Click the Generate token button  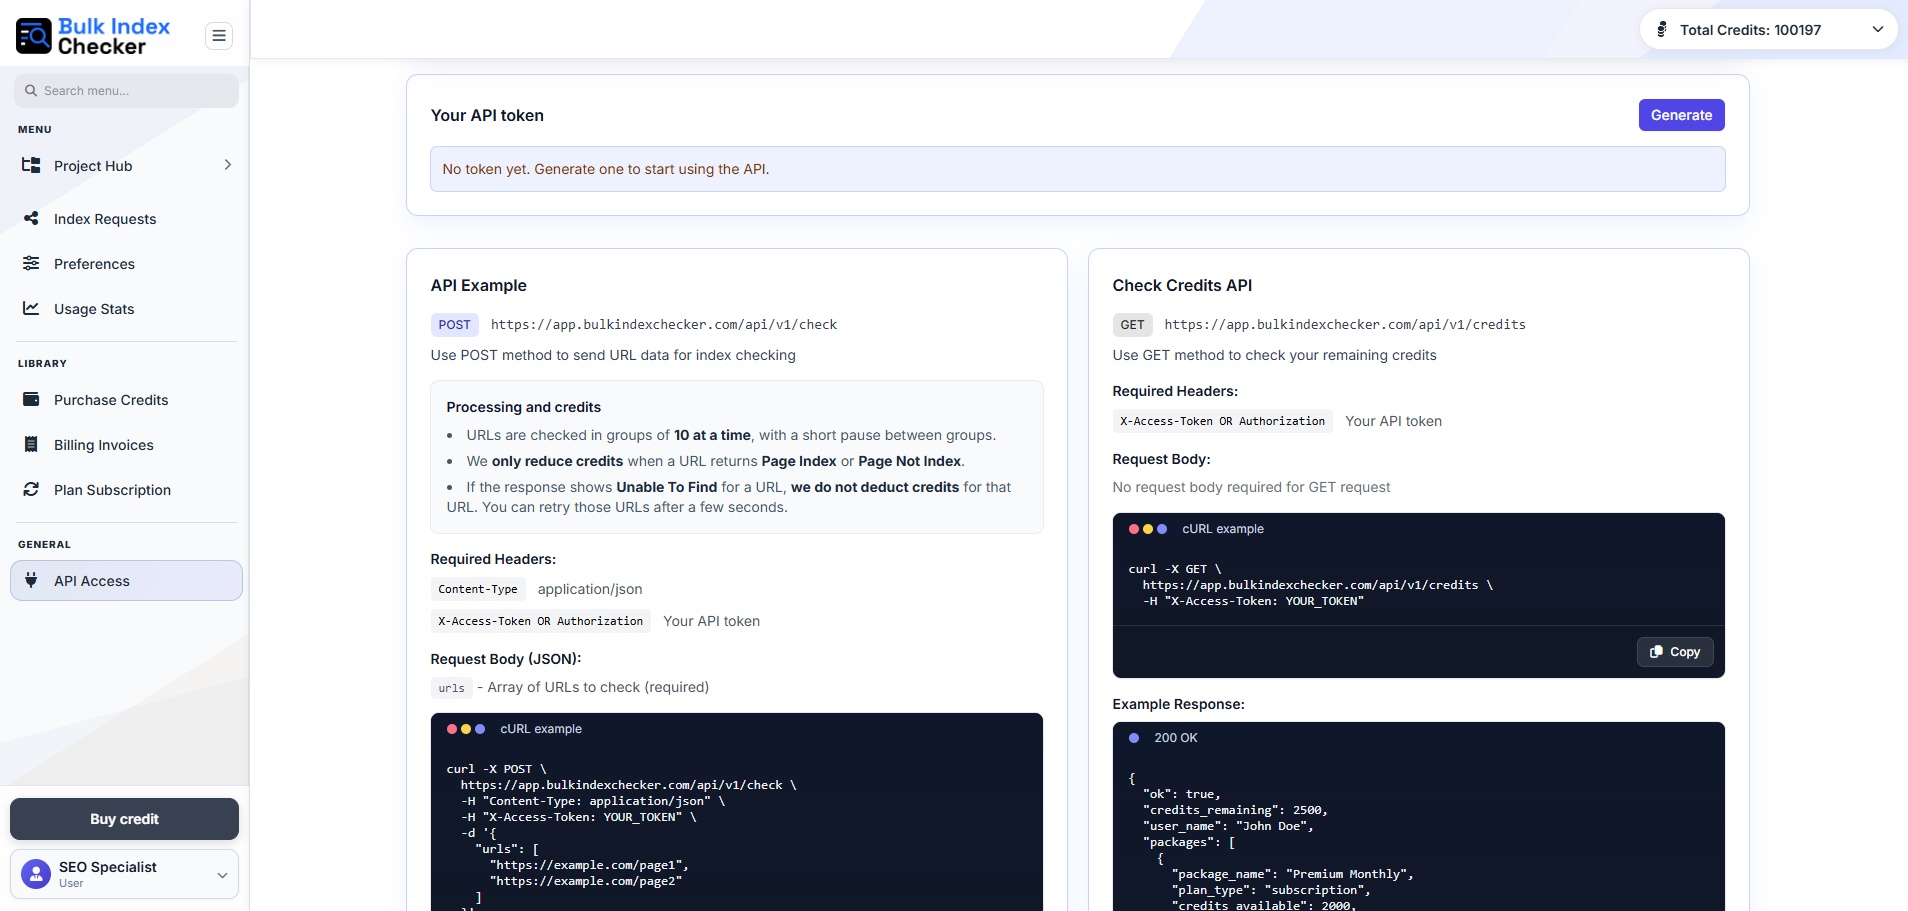(x=1681, y=115)
